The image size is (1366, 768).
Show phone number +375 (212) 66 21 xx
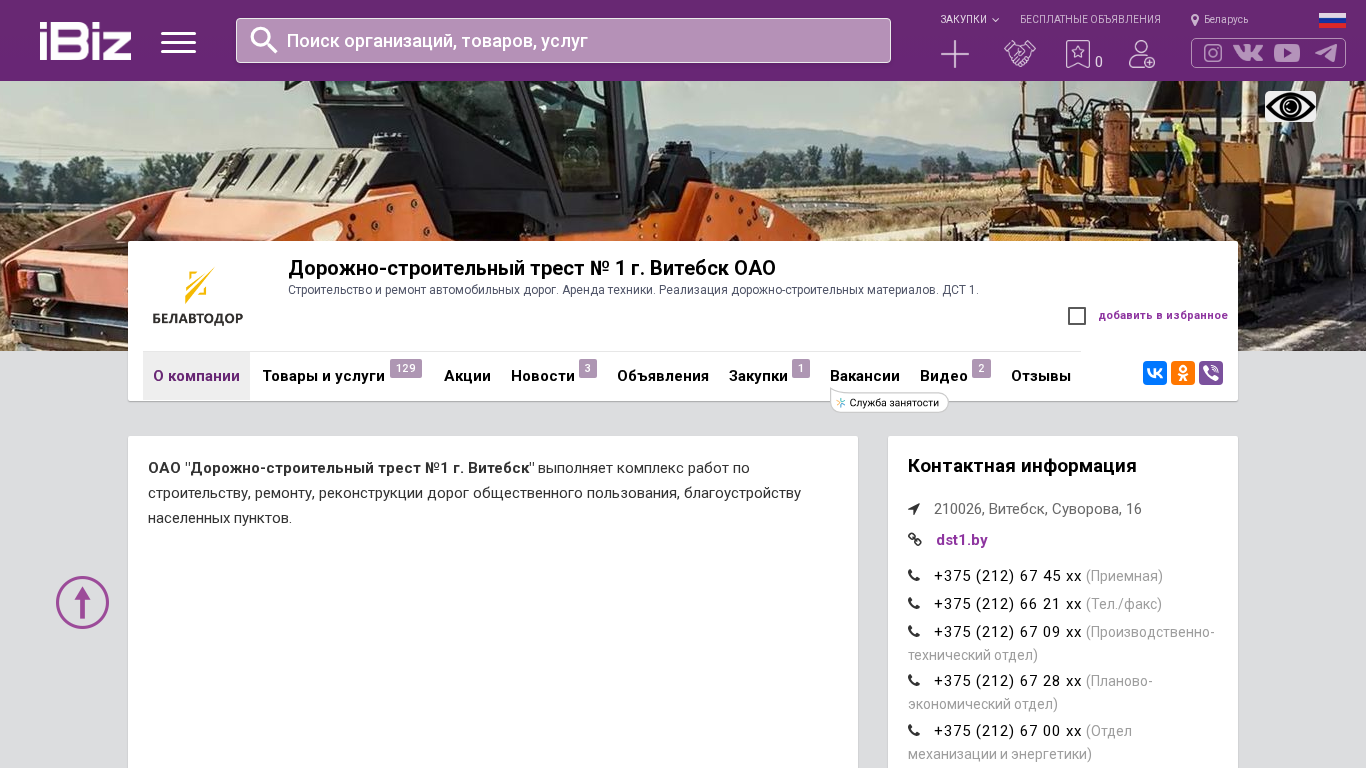(x=1008, y=604)
